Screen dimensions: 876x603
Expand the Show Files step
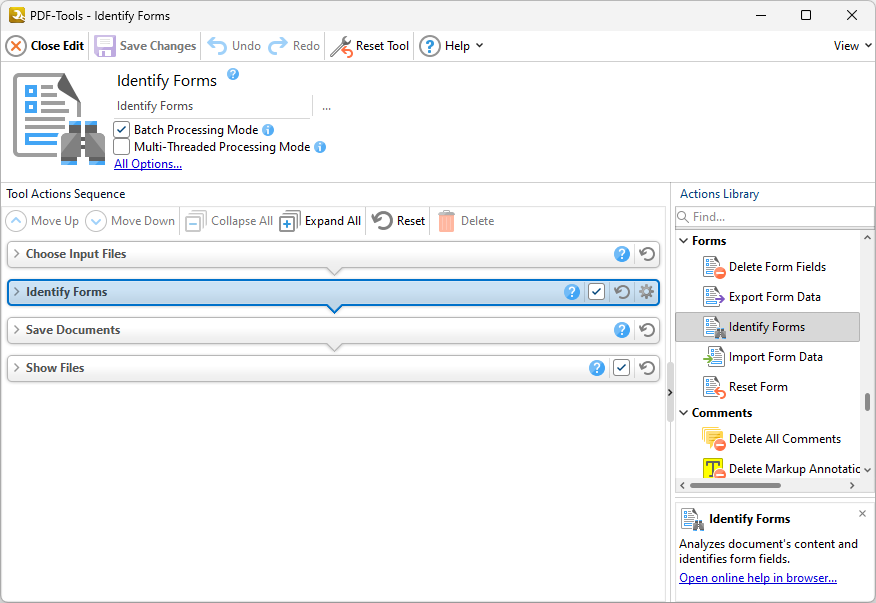click(x=16, y=368)
